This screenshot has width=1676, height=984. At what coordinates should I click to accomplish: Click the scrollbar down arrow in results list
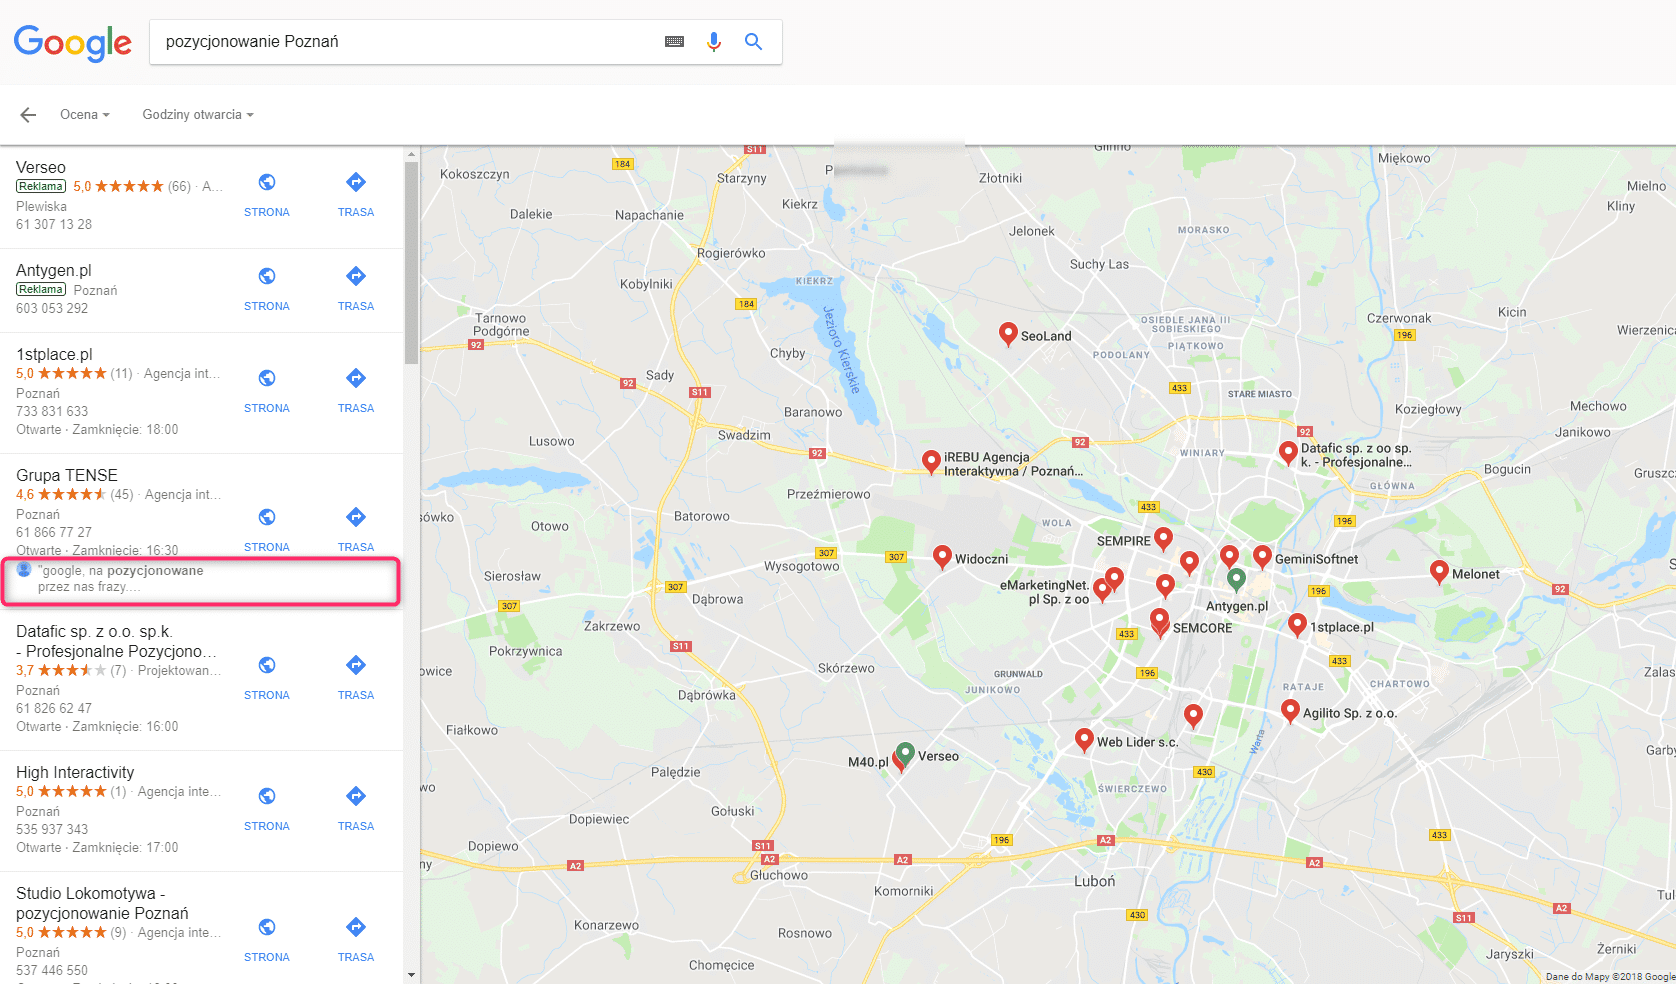click(412, 975)
